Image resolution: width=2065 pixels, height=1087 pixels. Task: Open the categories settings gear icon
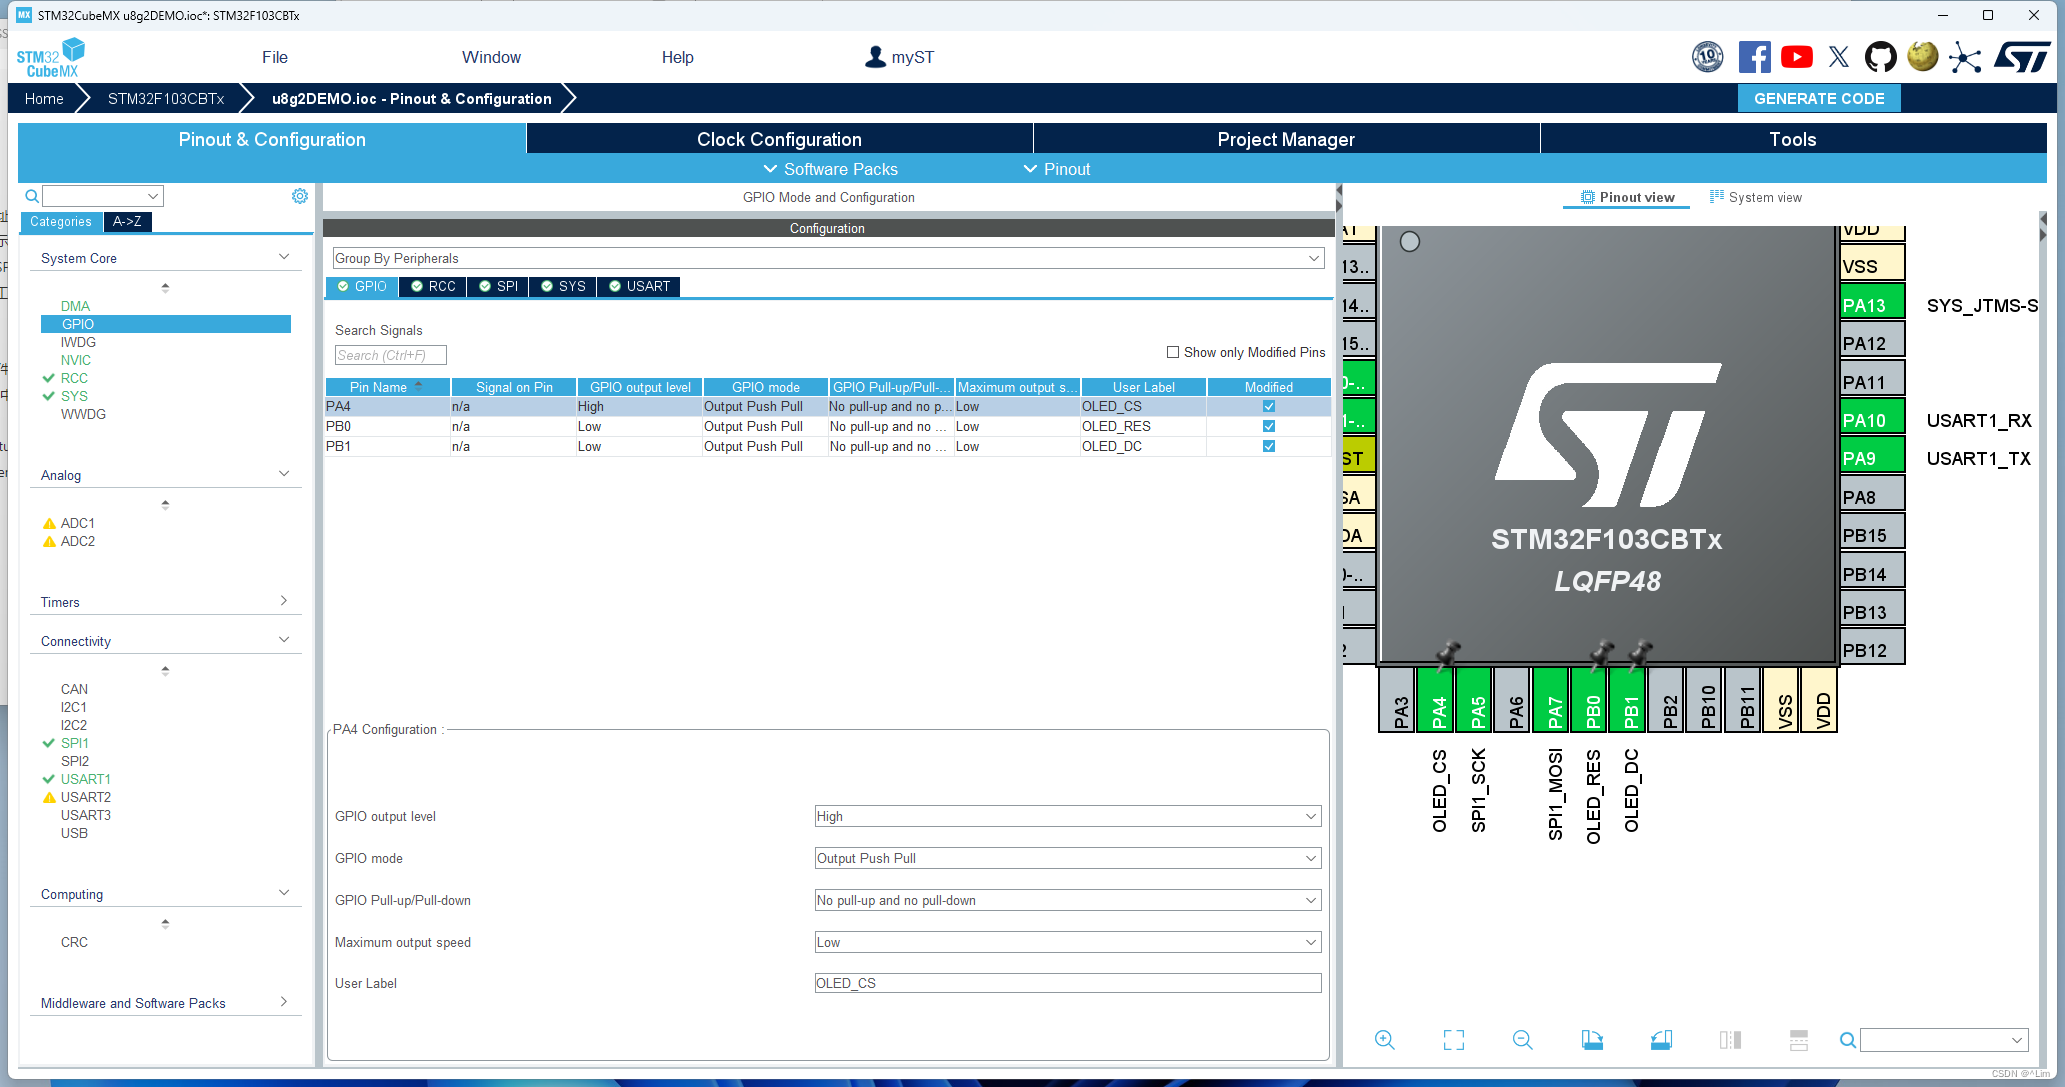(x=300, y=196)
